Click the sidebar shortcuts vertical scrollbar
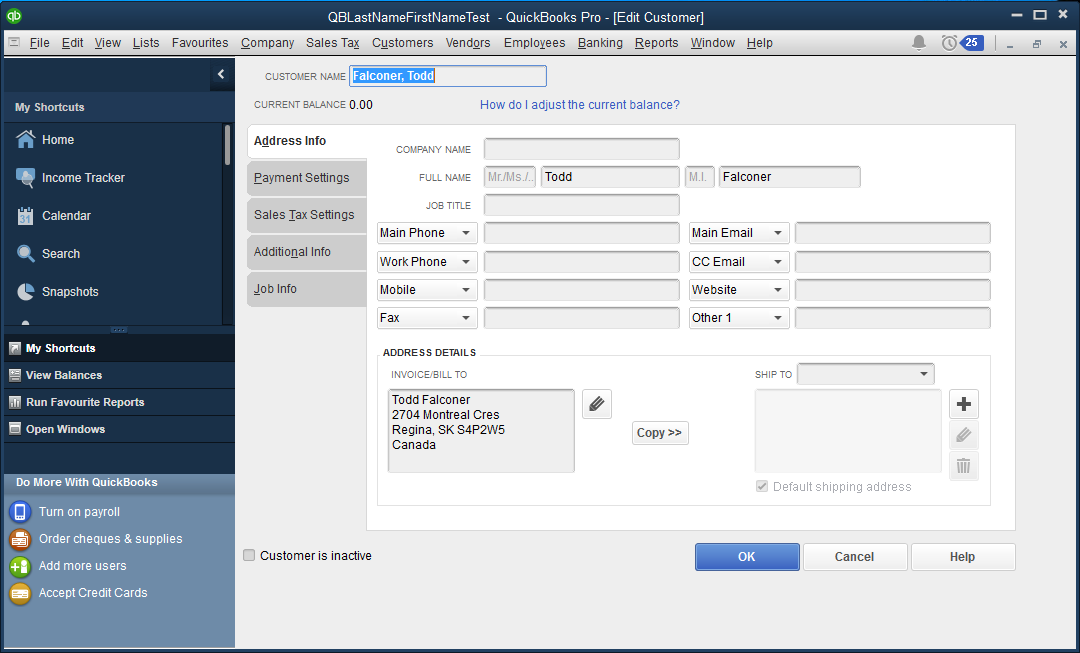 pyautogui.click(x=227, y=145)
